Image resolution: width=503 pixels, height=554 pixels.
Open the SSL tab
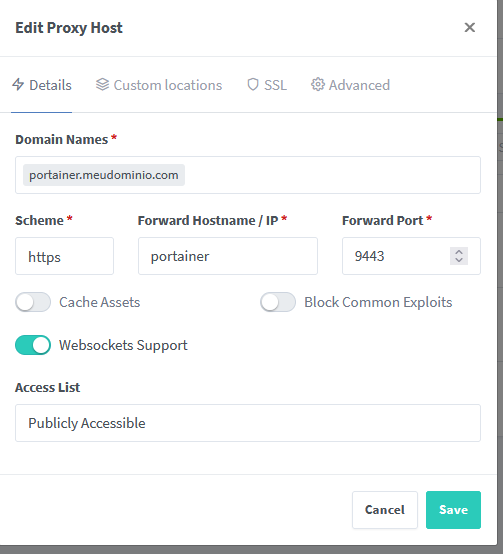tap(267, 85)
